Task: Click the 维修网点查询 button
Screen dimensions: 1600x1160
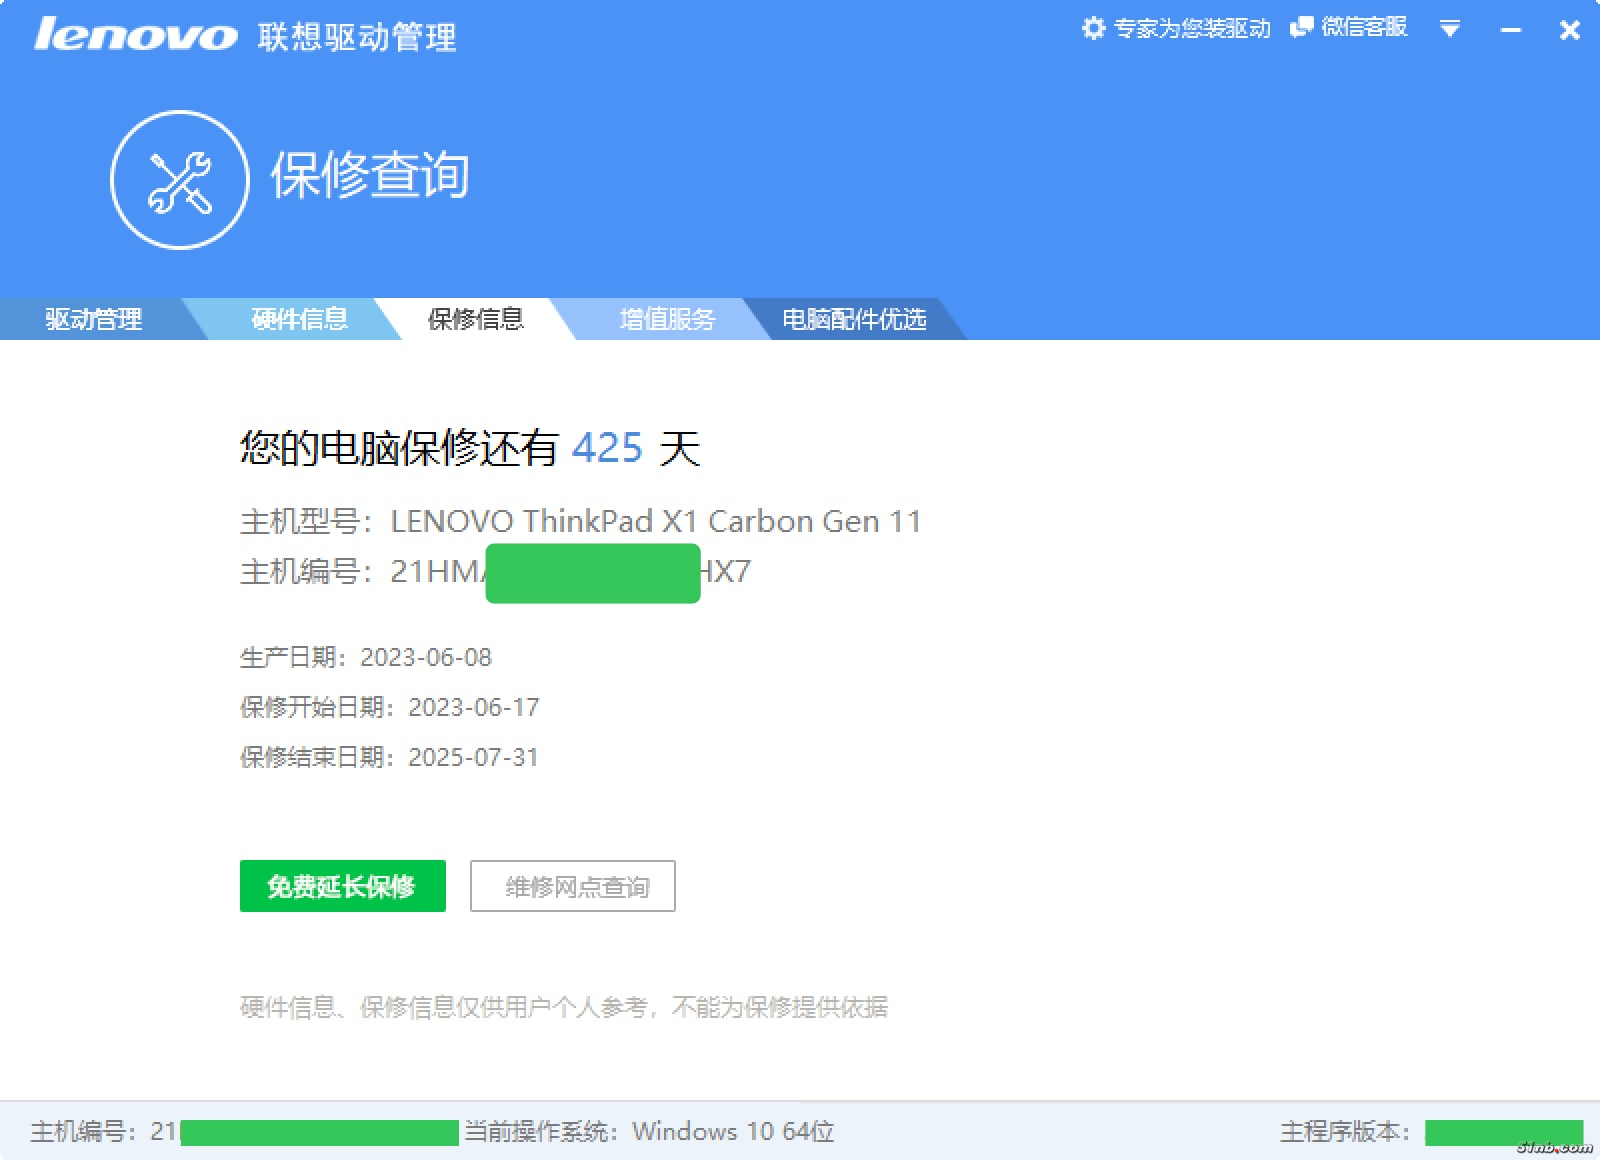Action: tap(573, 886)
